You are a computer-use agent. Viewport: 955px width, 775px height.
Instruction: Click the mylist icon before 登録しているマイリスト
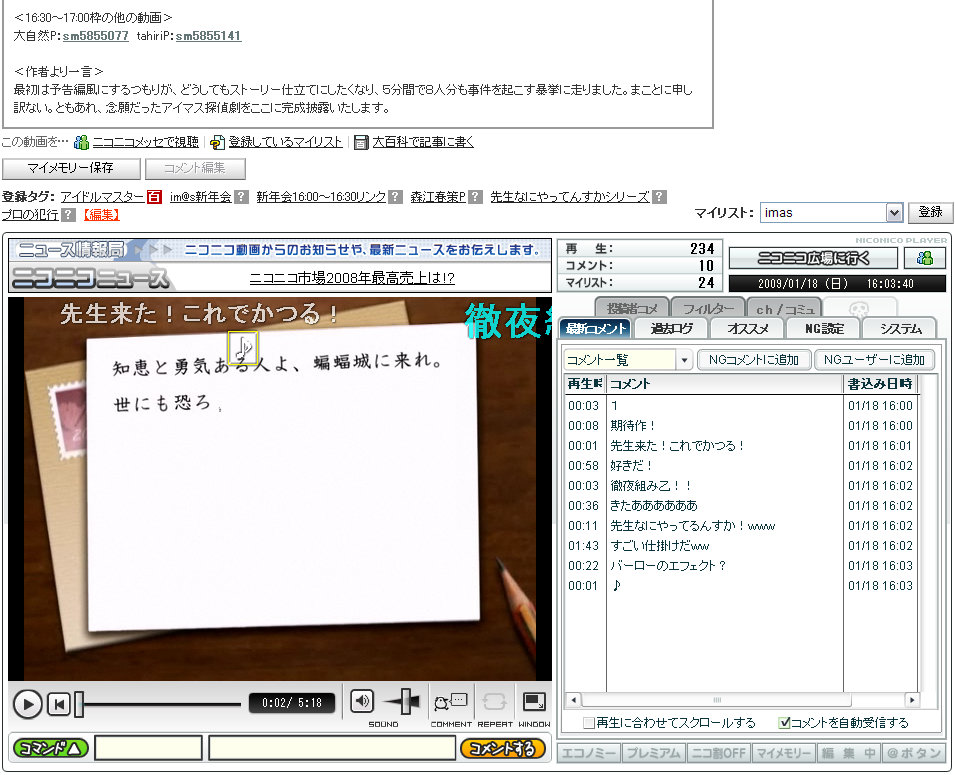pos(217,143)
